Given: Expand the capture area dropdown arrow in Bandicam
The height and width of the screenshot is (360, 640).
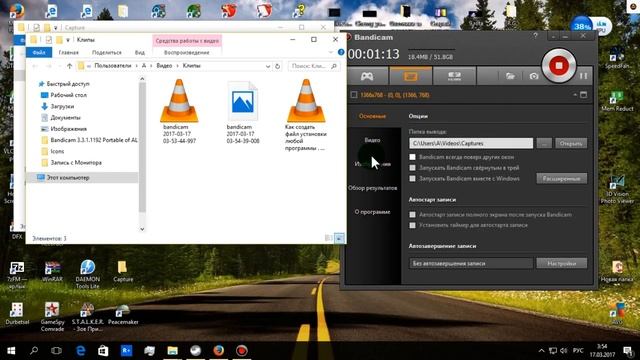Looking at the screenshot, I should [x=575, y=95].
